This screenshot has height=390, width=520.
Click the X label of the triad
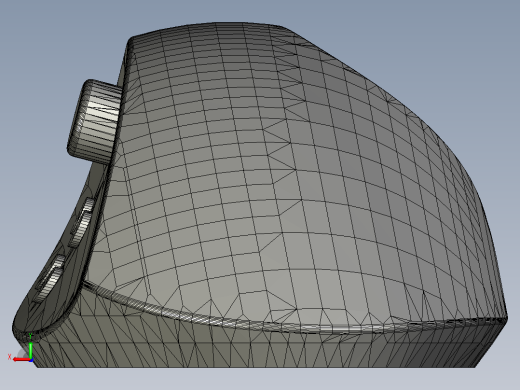click(x=9, y=357)
